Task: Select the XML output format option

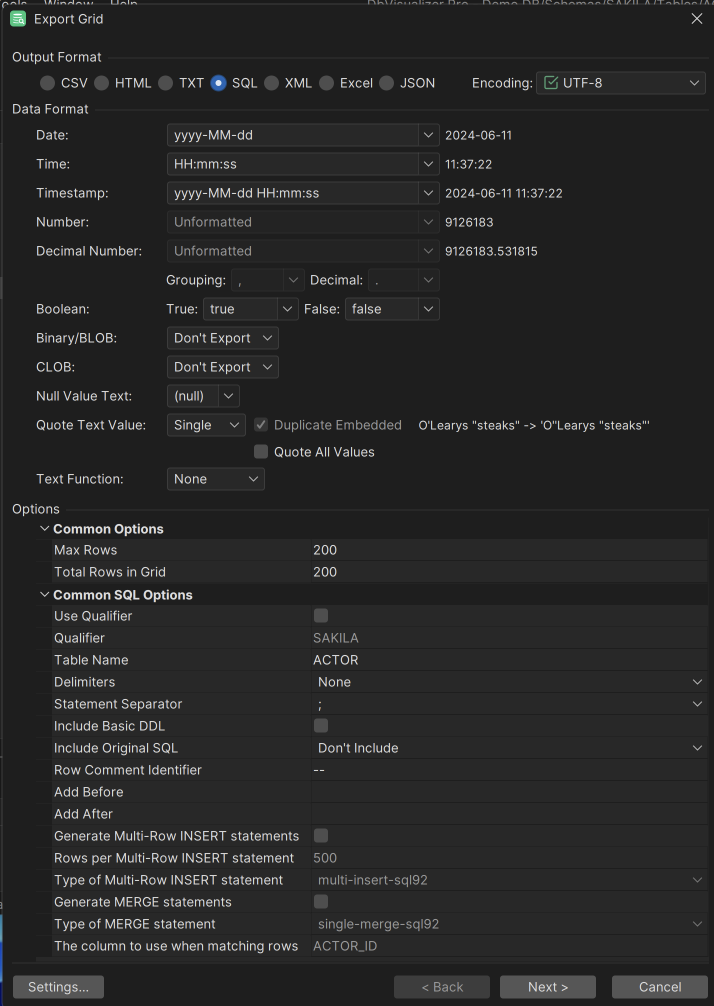Action: pos(271,83)
